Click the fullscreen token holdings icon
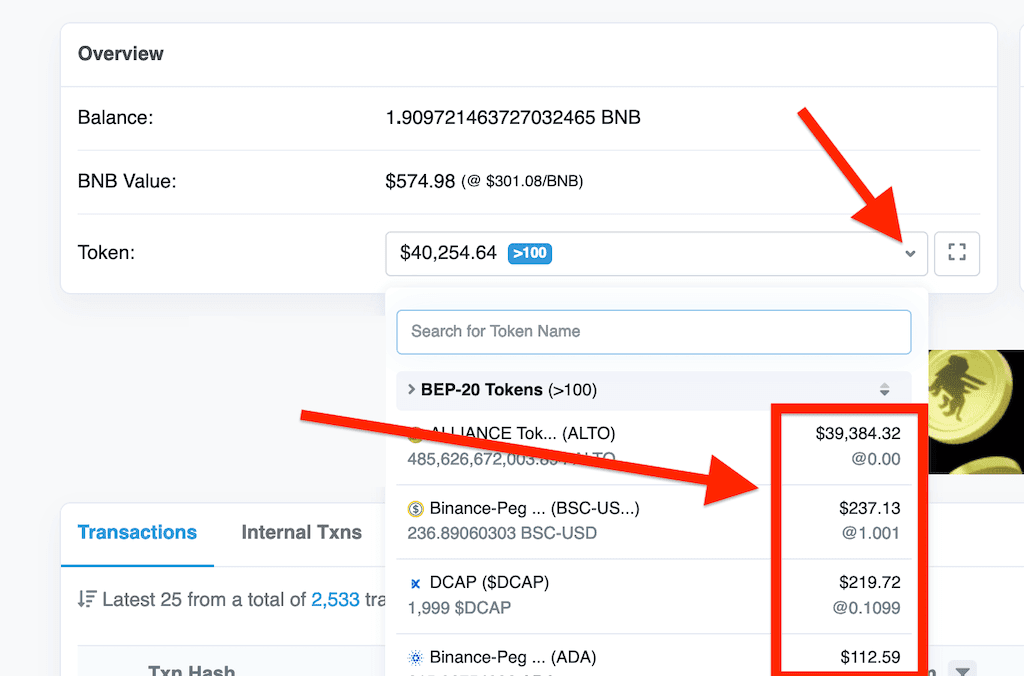Viewport: 1024px width, 676px height. click(957, 253)
